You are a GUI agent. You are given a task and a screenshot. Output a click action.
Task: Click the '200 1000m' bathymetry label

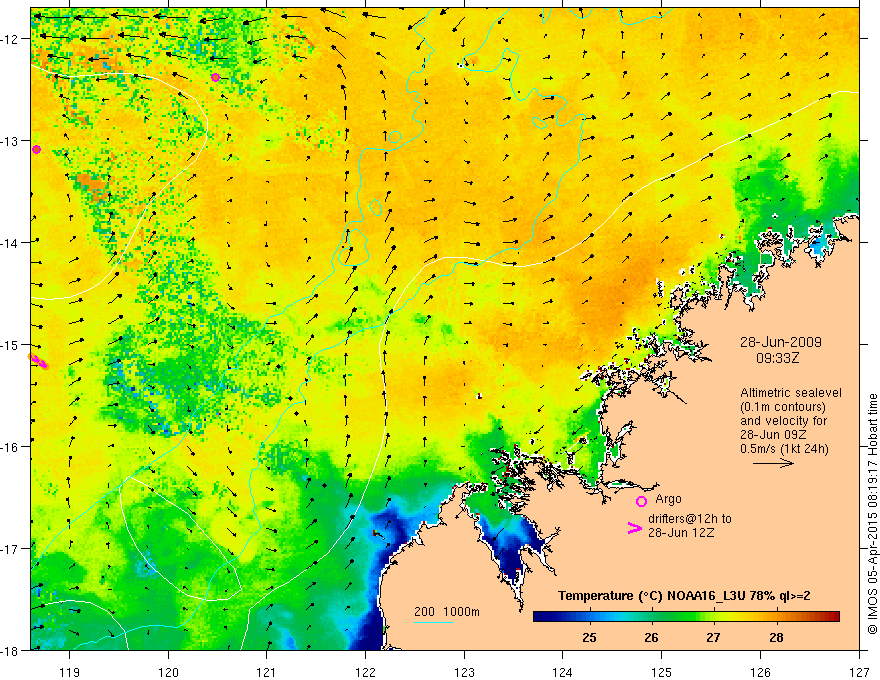click(x=447, y=612)
